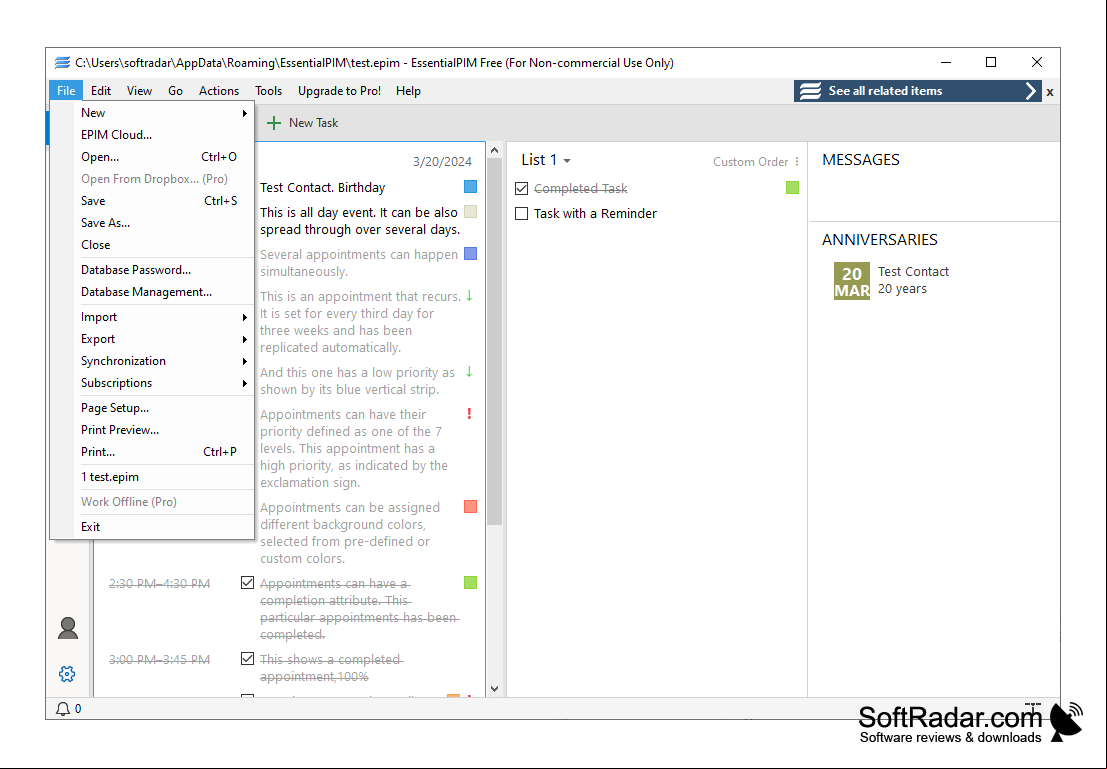Image resolution: width=1107 pixels, height=769 pixels.
Task: Click the agenda scrollbar down arrow
Action: pos(494,689)
